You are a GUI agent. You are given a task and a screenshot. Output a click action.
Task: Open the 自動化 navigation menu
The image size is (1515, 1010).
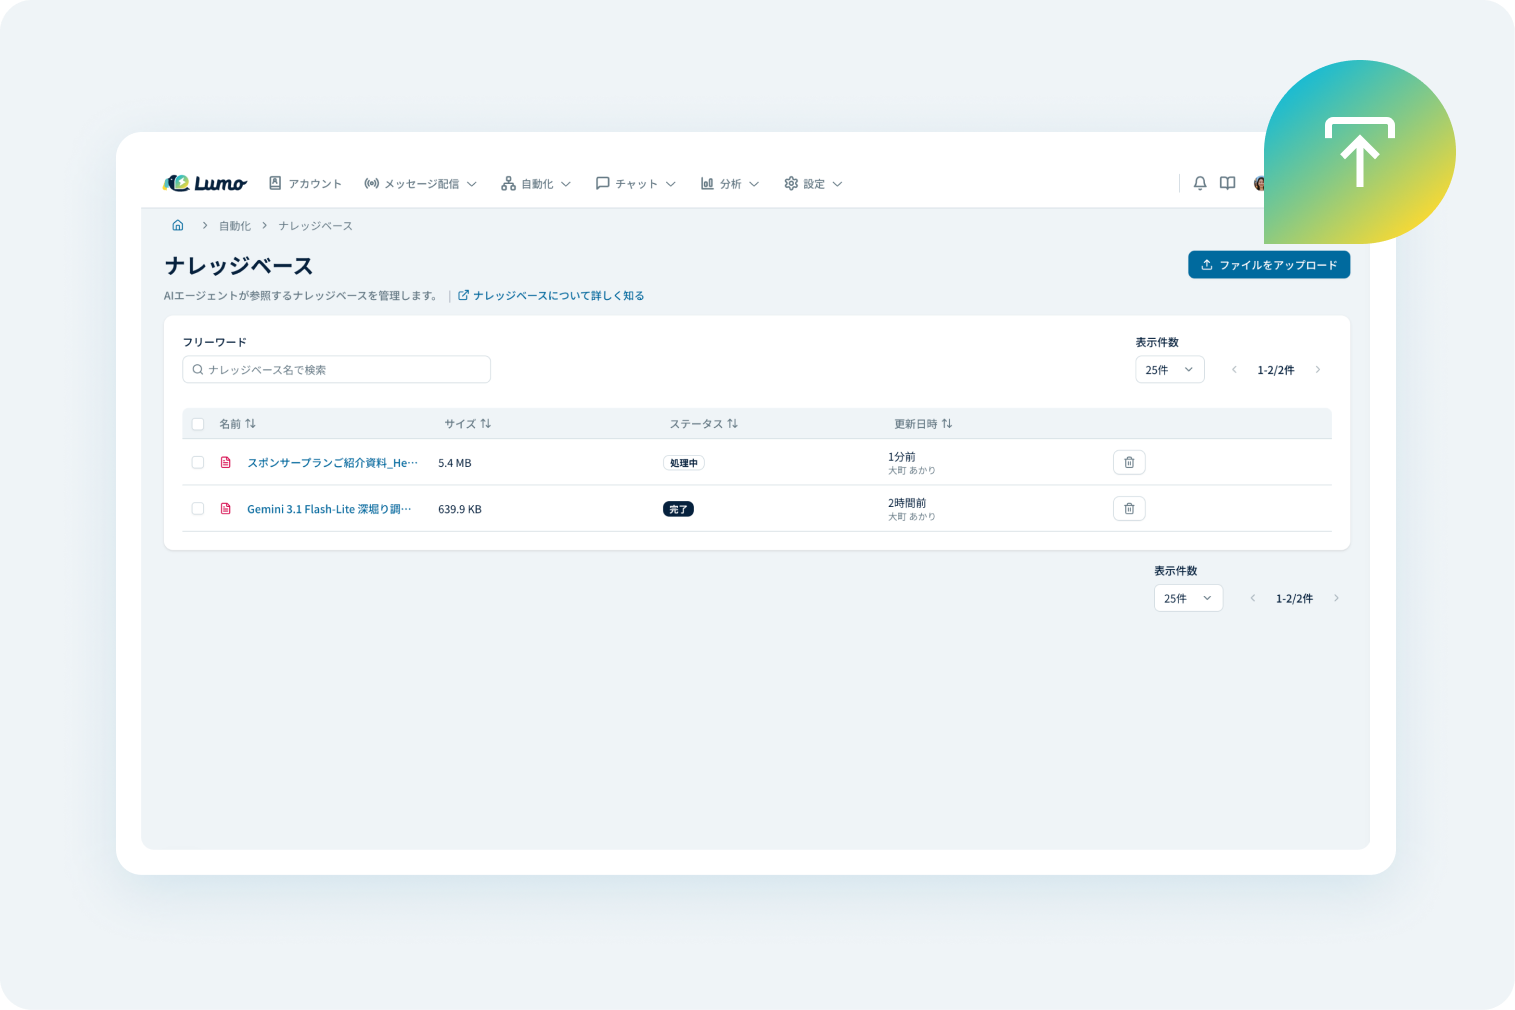[536, 184]
